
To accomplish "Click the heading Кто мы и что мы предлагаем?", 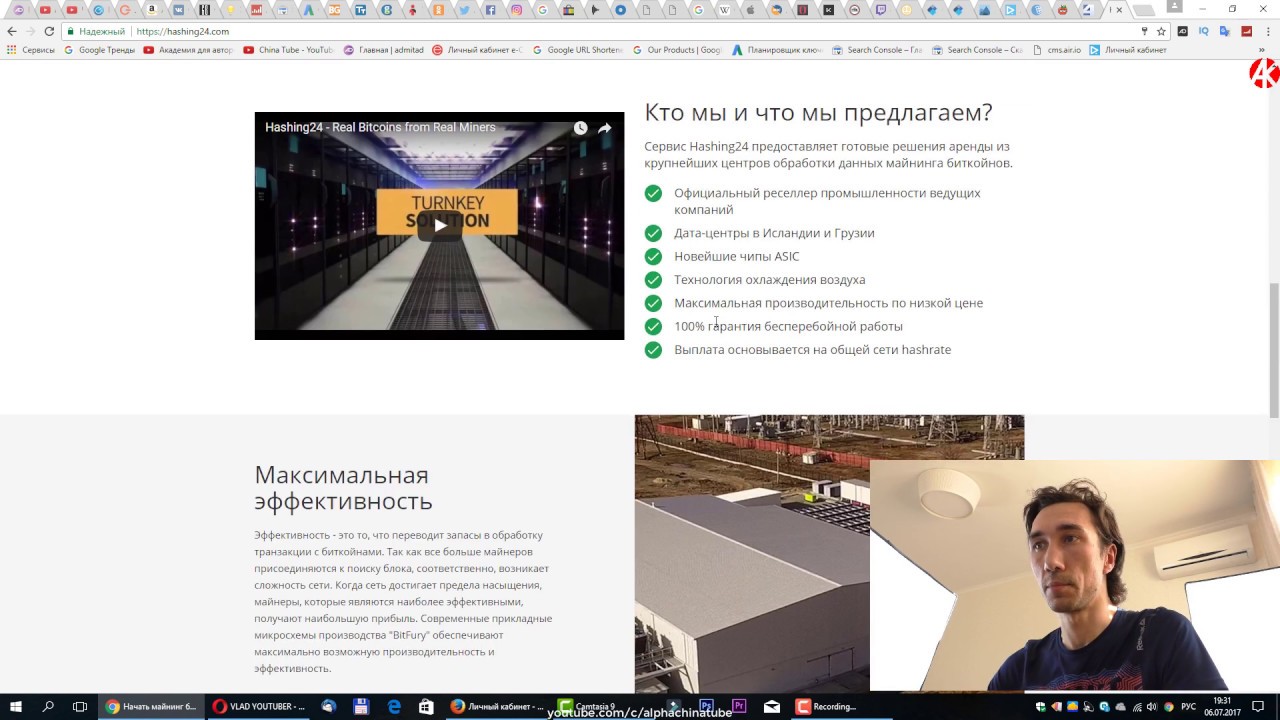I will 818,112.
